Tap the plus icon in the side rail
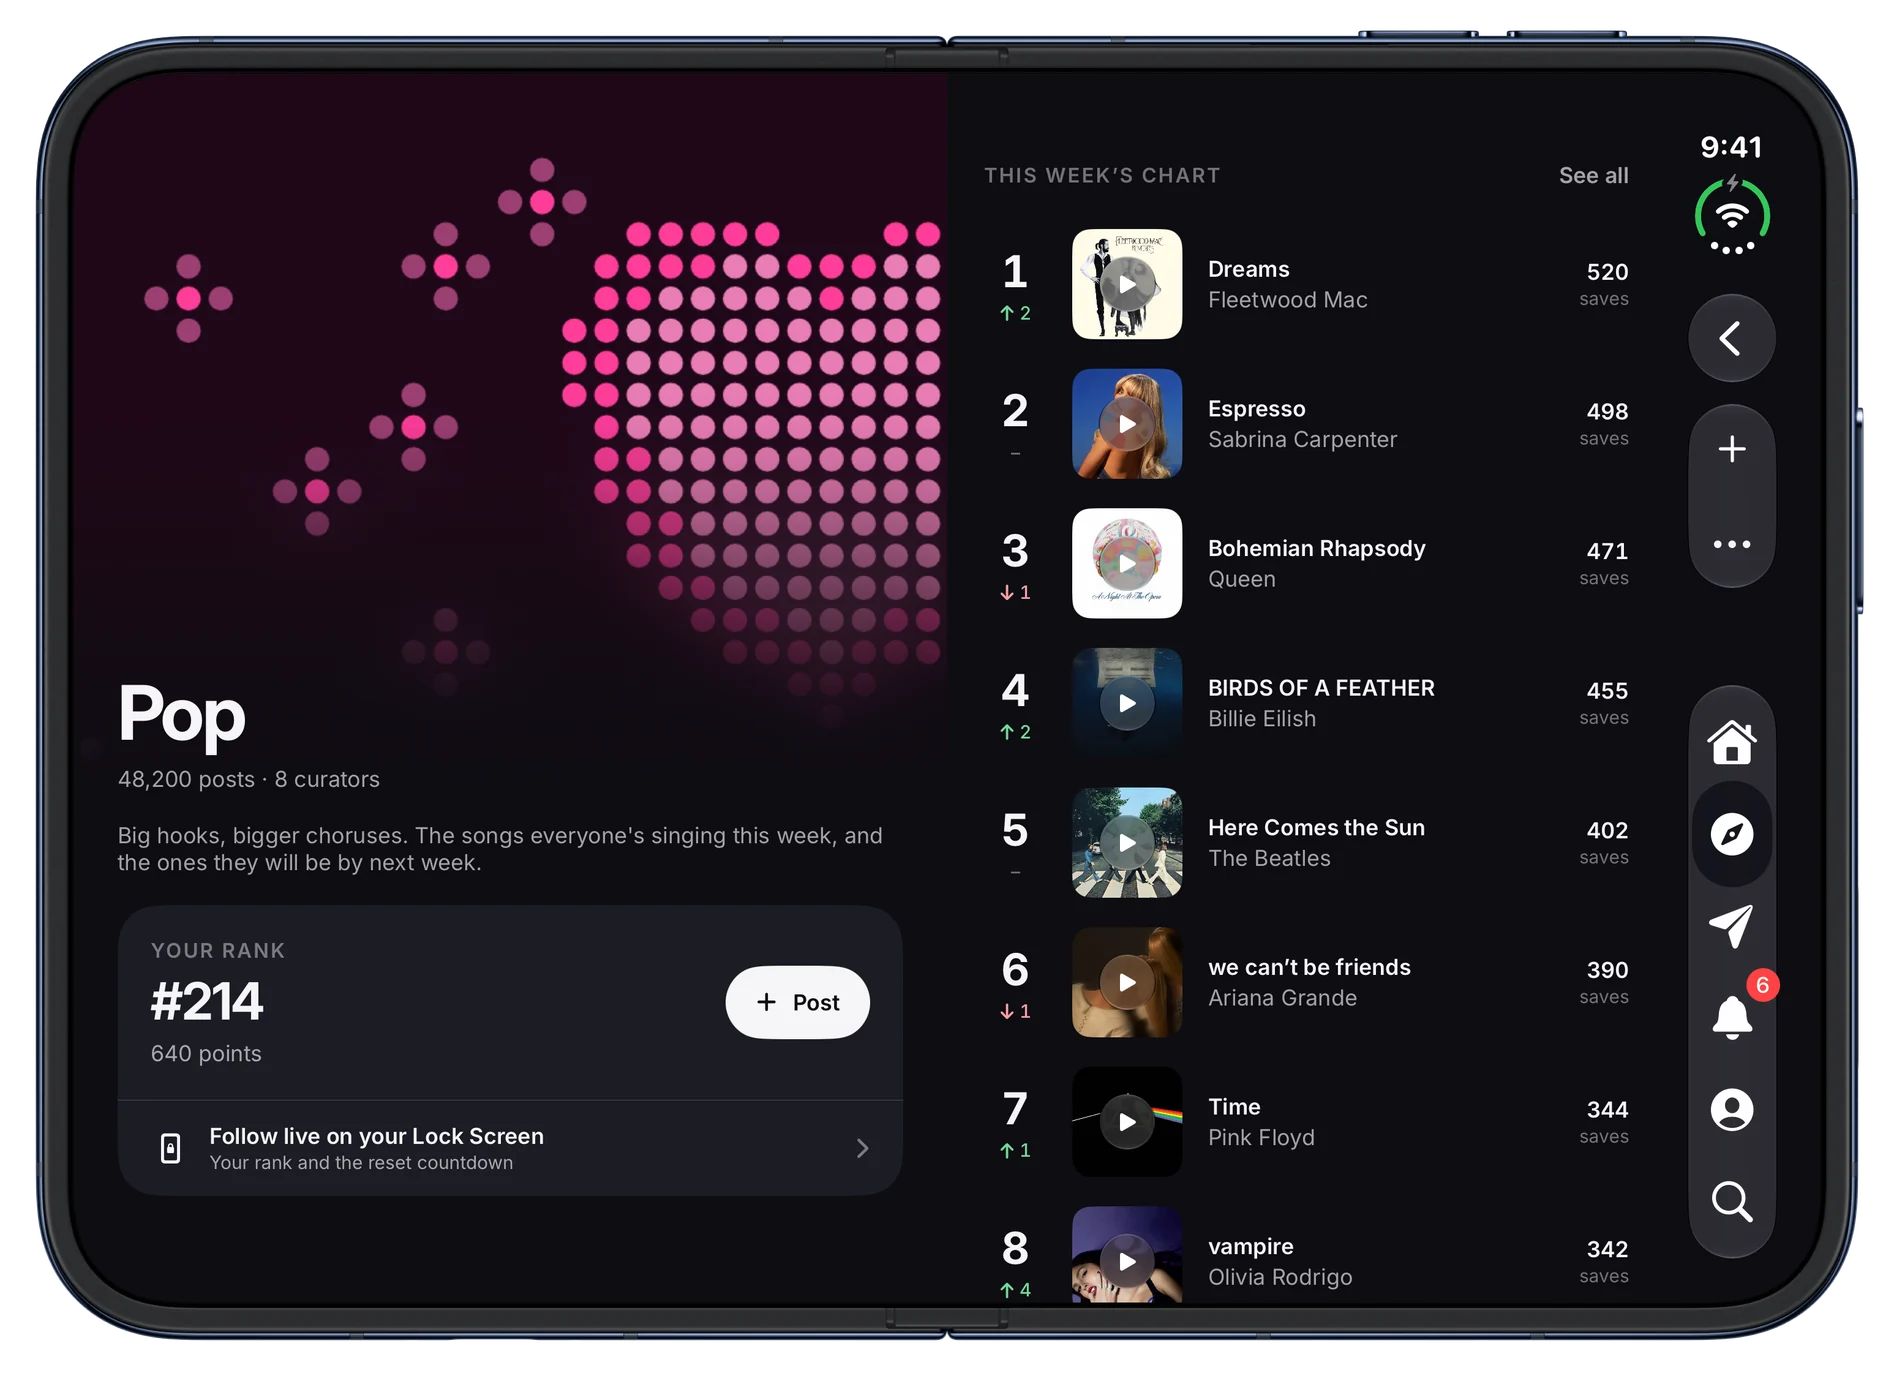The width and height of the screenshot is (1894, 1376). pyautogui.click(x=1731, y=449)
